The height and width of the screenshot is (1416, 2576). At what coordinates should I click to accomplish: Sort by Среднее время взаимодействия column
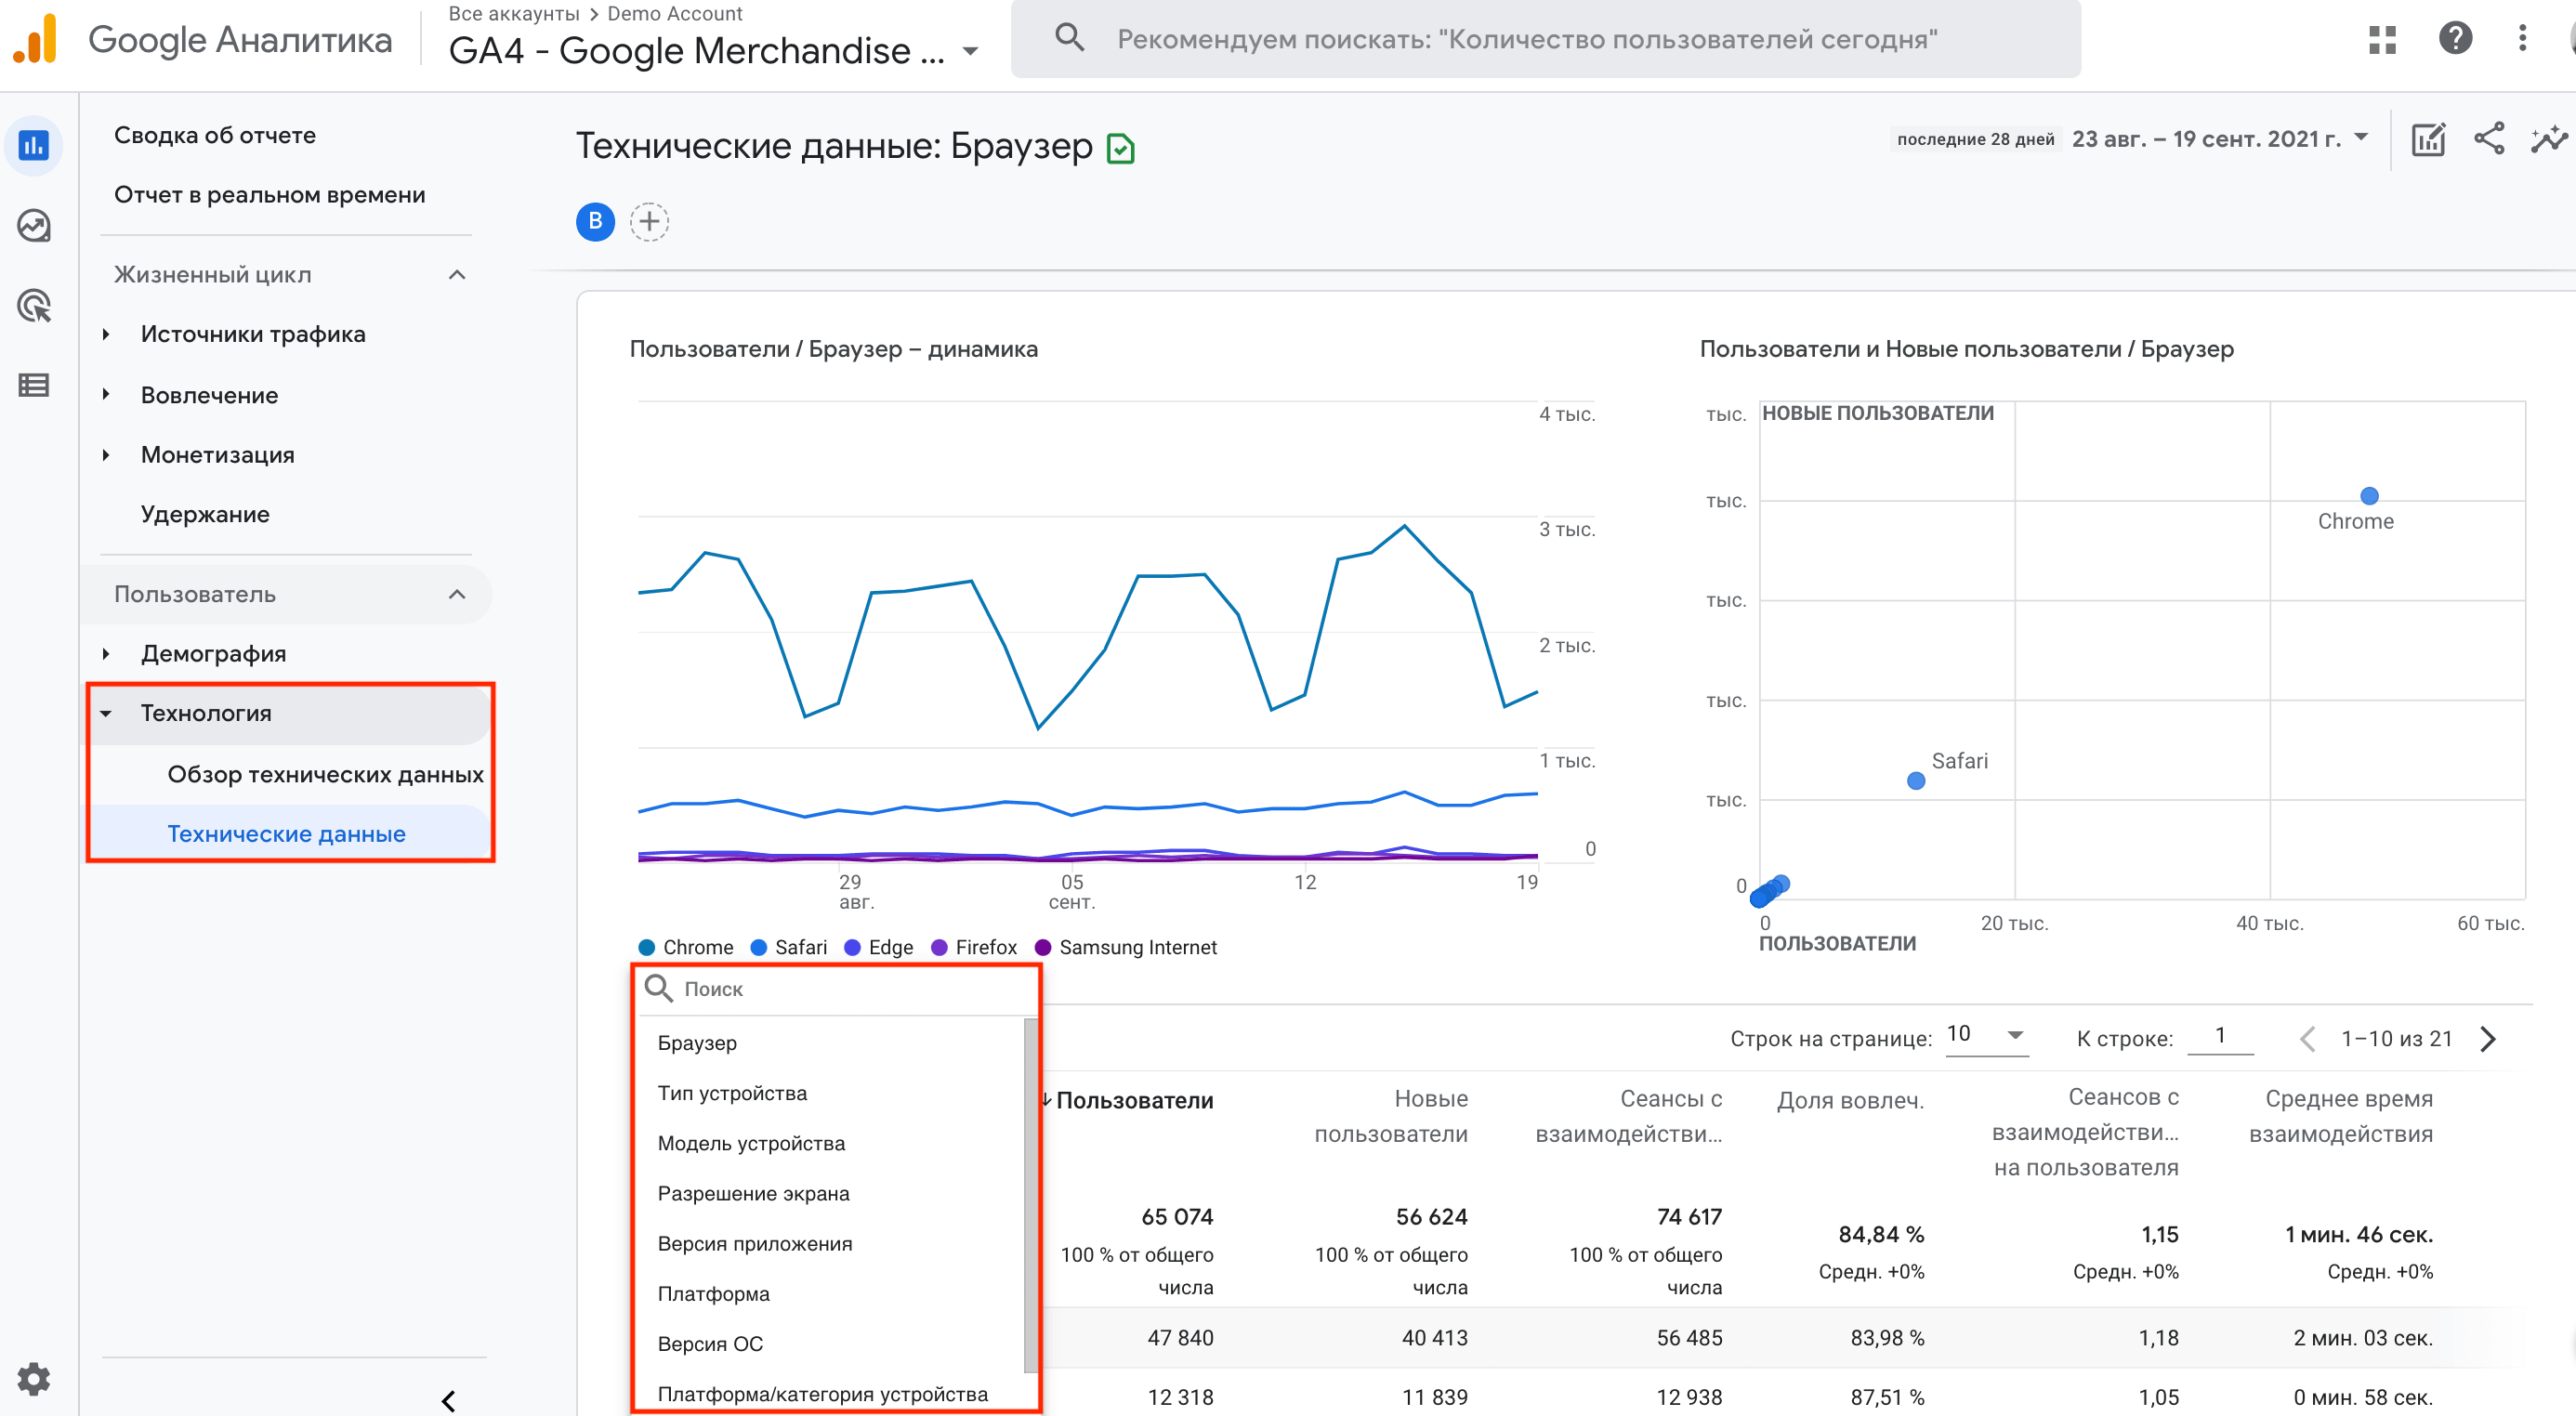point(2340,1116)
